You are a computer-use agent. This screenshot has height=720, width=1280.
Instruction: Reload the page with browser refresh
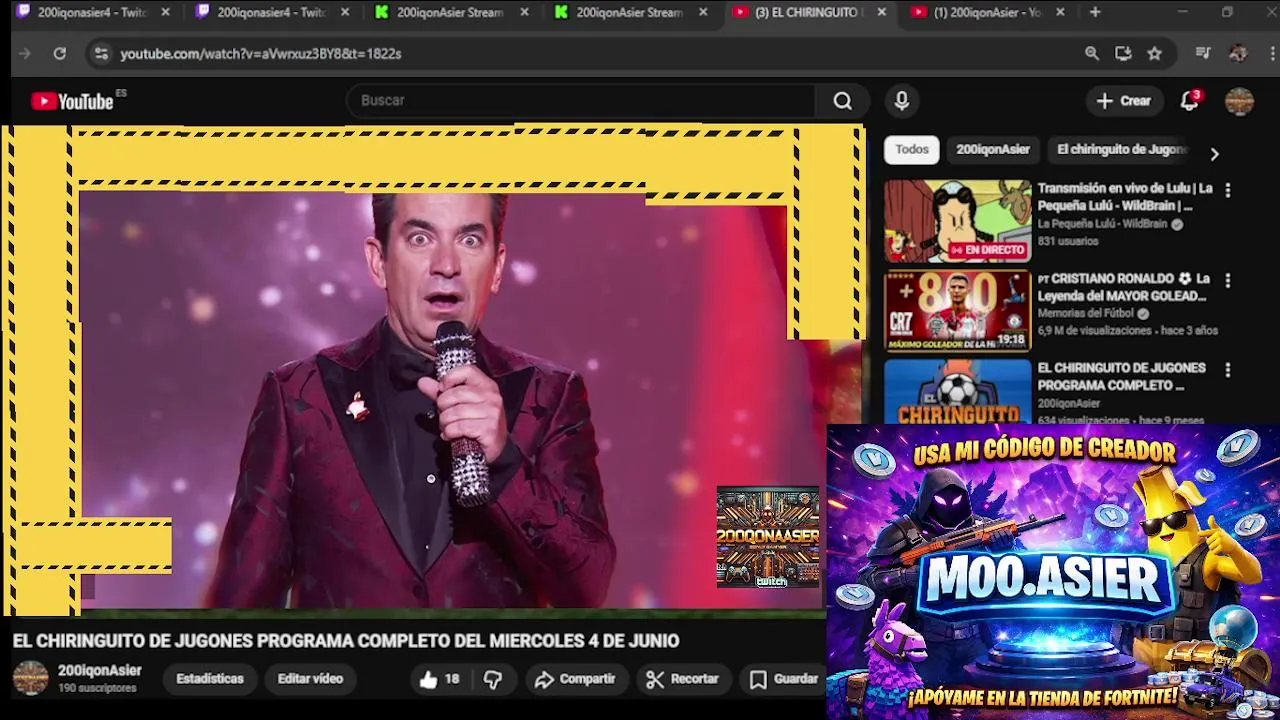point(60,53)
